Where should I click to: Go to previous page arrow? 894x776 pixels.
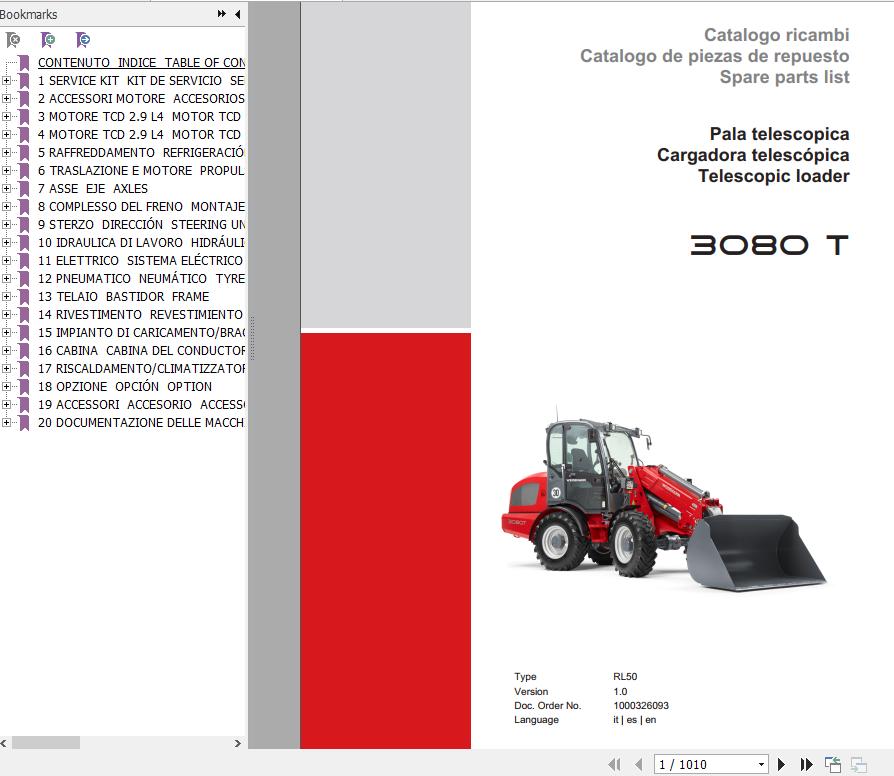[x=639, y=764]
